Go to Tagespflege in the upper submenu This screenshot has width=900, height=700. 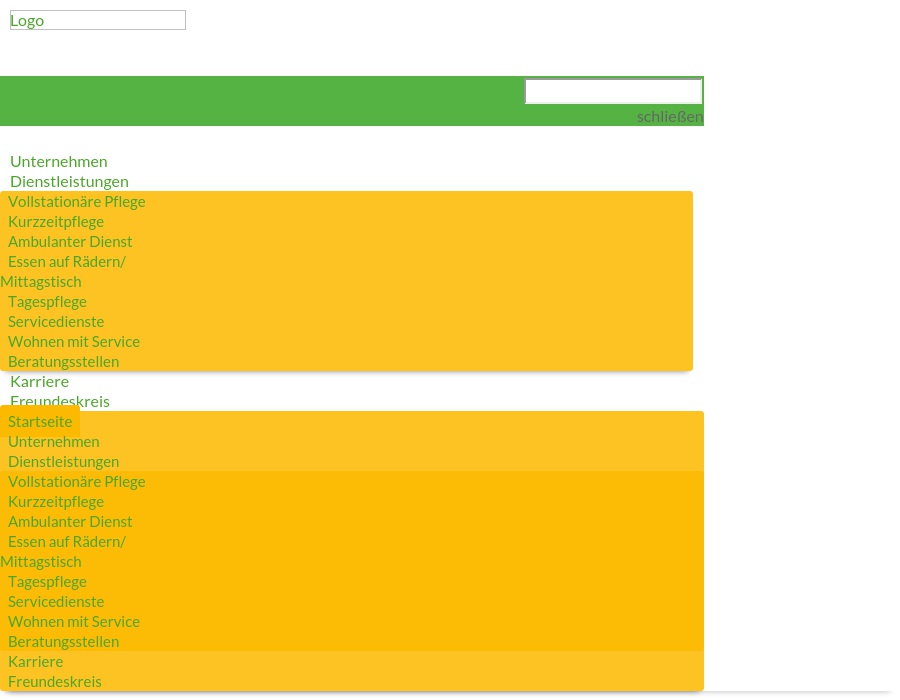[47, 301]
